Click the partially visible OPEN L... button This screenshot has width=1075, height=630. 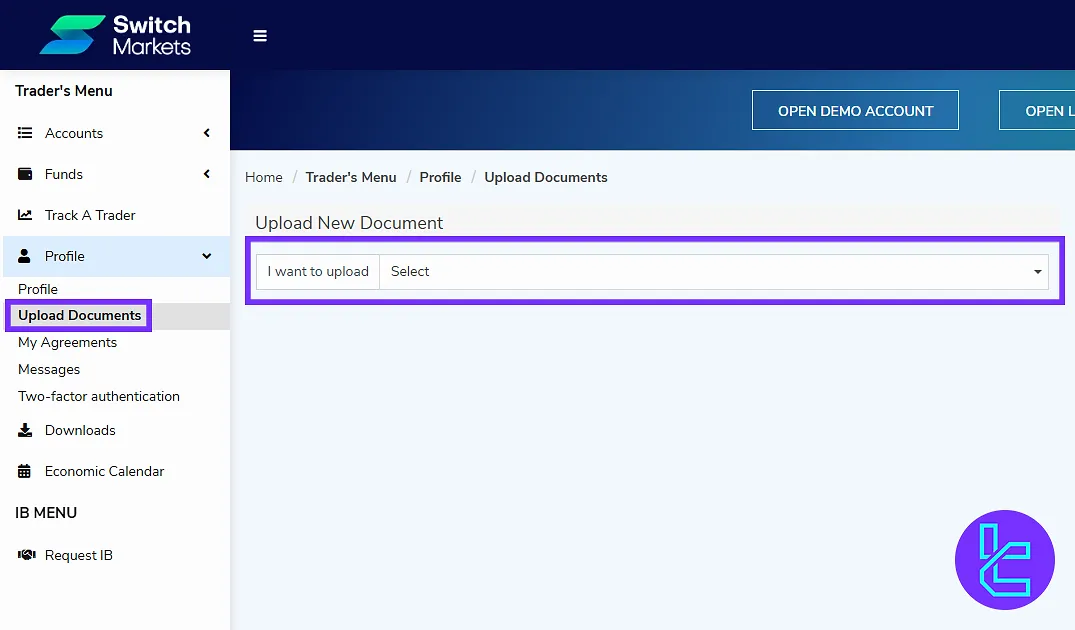tap(1037, 110)
